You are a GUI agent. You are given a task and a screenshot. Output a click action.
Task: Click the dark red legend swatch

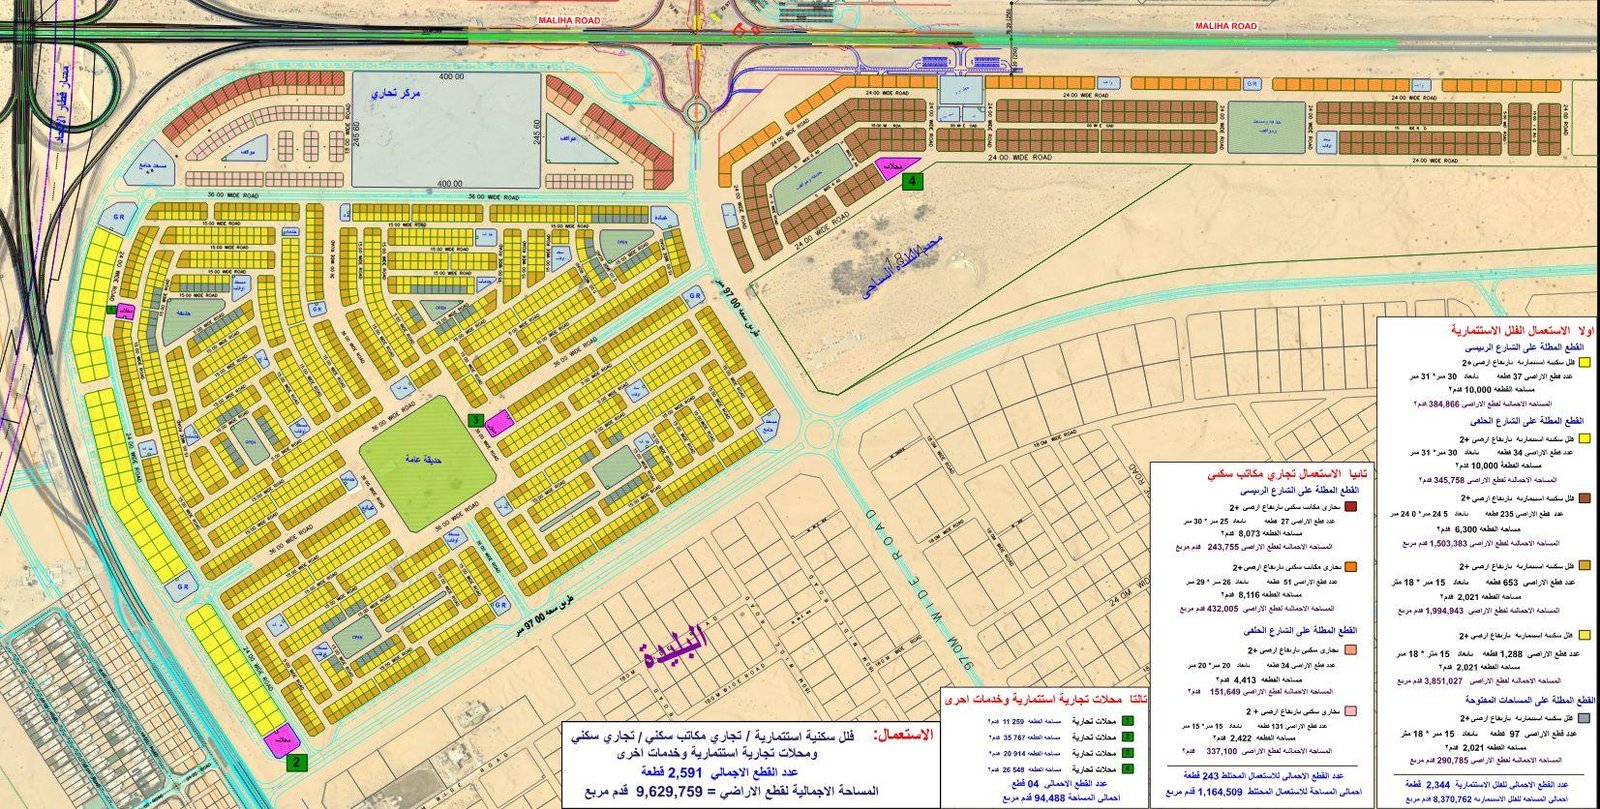coord(1350,507)
